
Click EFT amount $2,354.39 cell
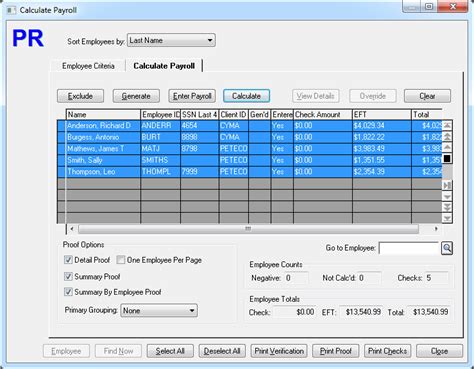pyautogui.click(x=382, y=172)
